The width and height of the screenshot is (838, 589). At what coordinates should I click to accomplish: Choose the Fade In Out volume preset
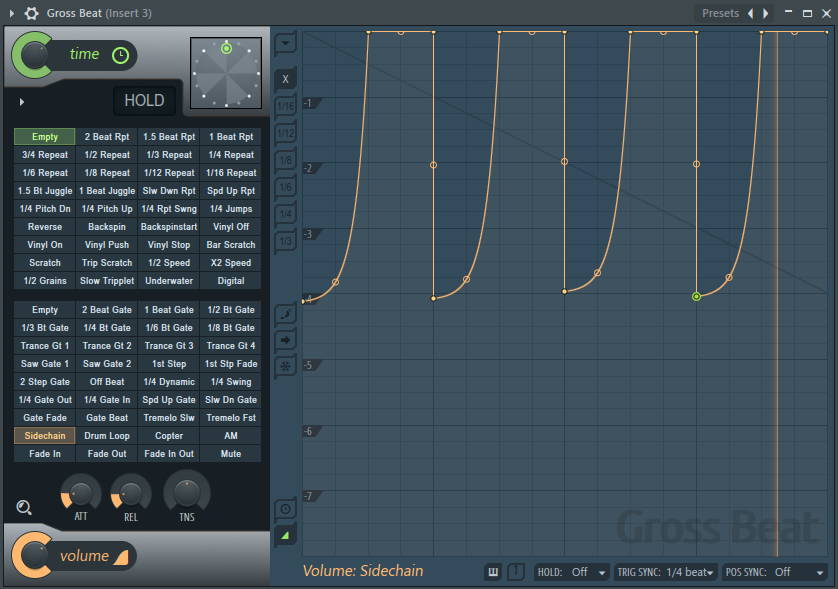(169, 454)
